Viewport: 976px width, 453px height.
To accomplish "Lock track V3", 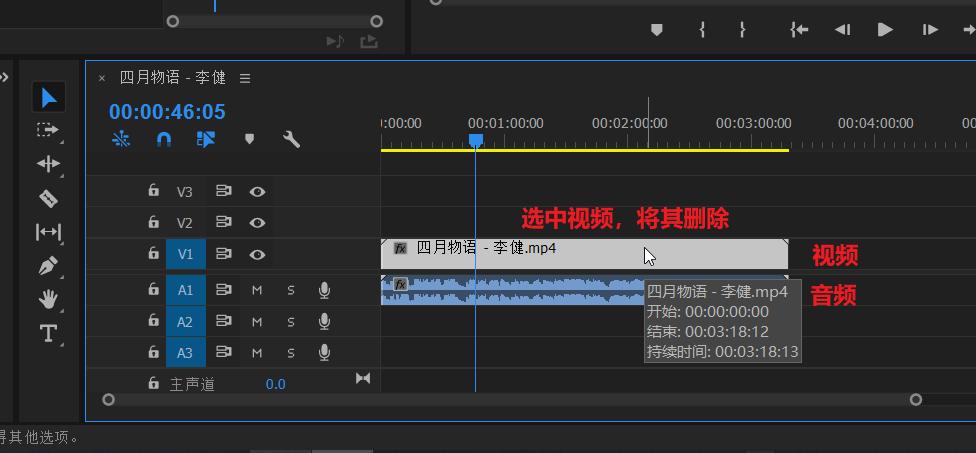I will (x=154, y=190).
